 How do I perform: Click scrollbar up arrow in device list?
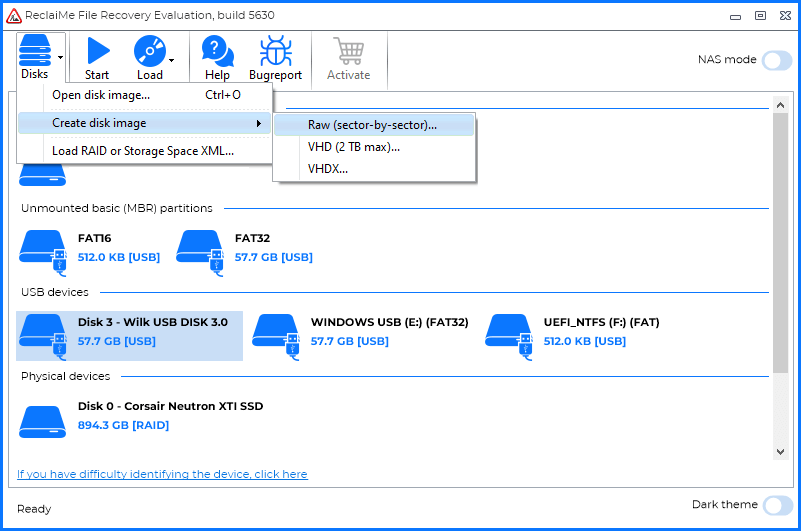click(780, 105)
